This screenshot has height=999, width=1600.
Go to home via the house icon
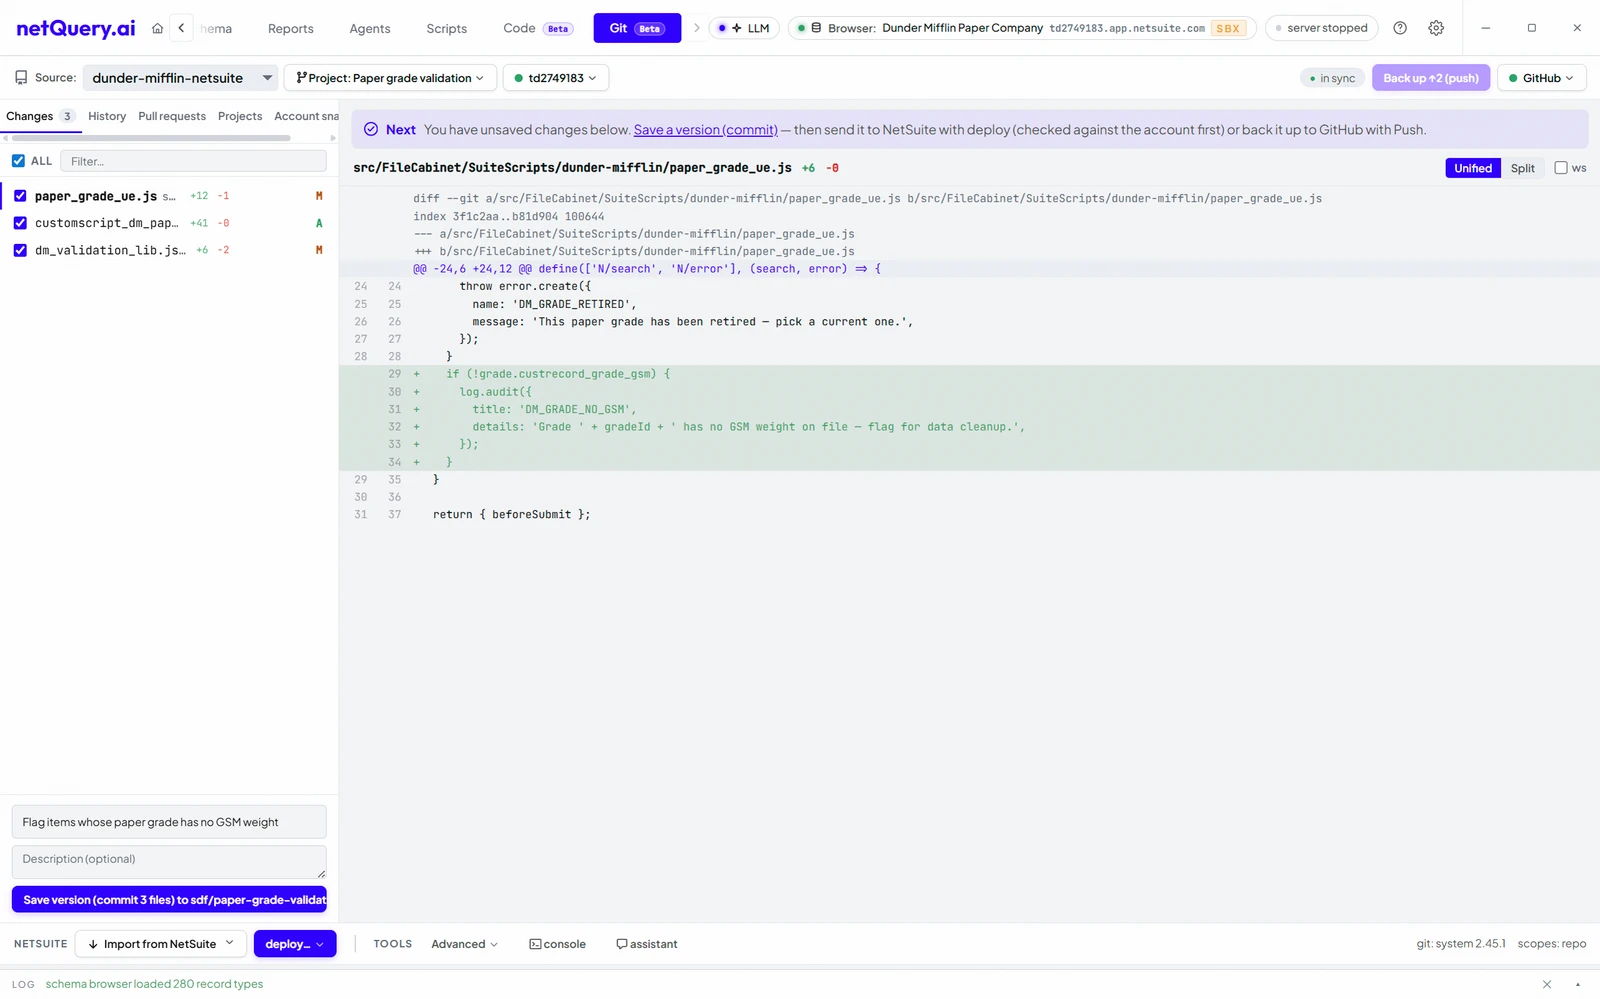[157, 28]
